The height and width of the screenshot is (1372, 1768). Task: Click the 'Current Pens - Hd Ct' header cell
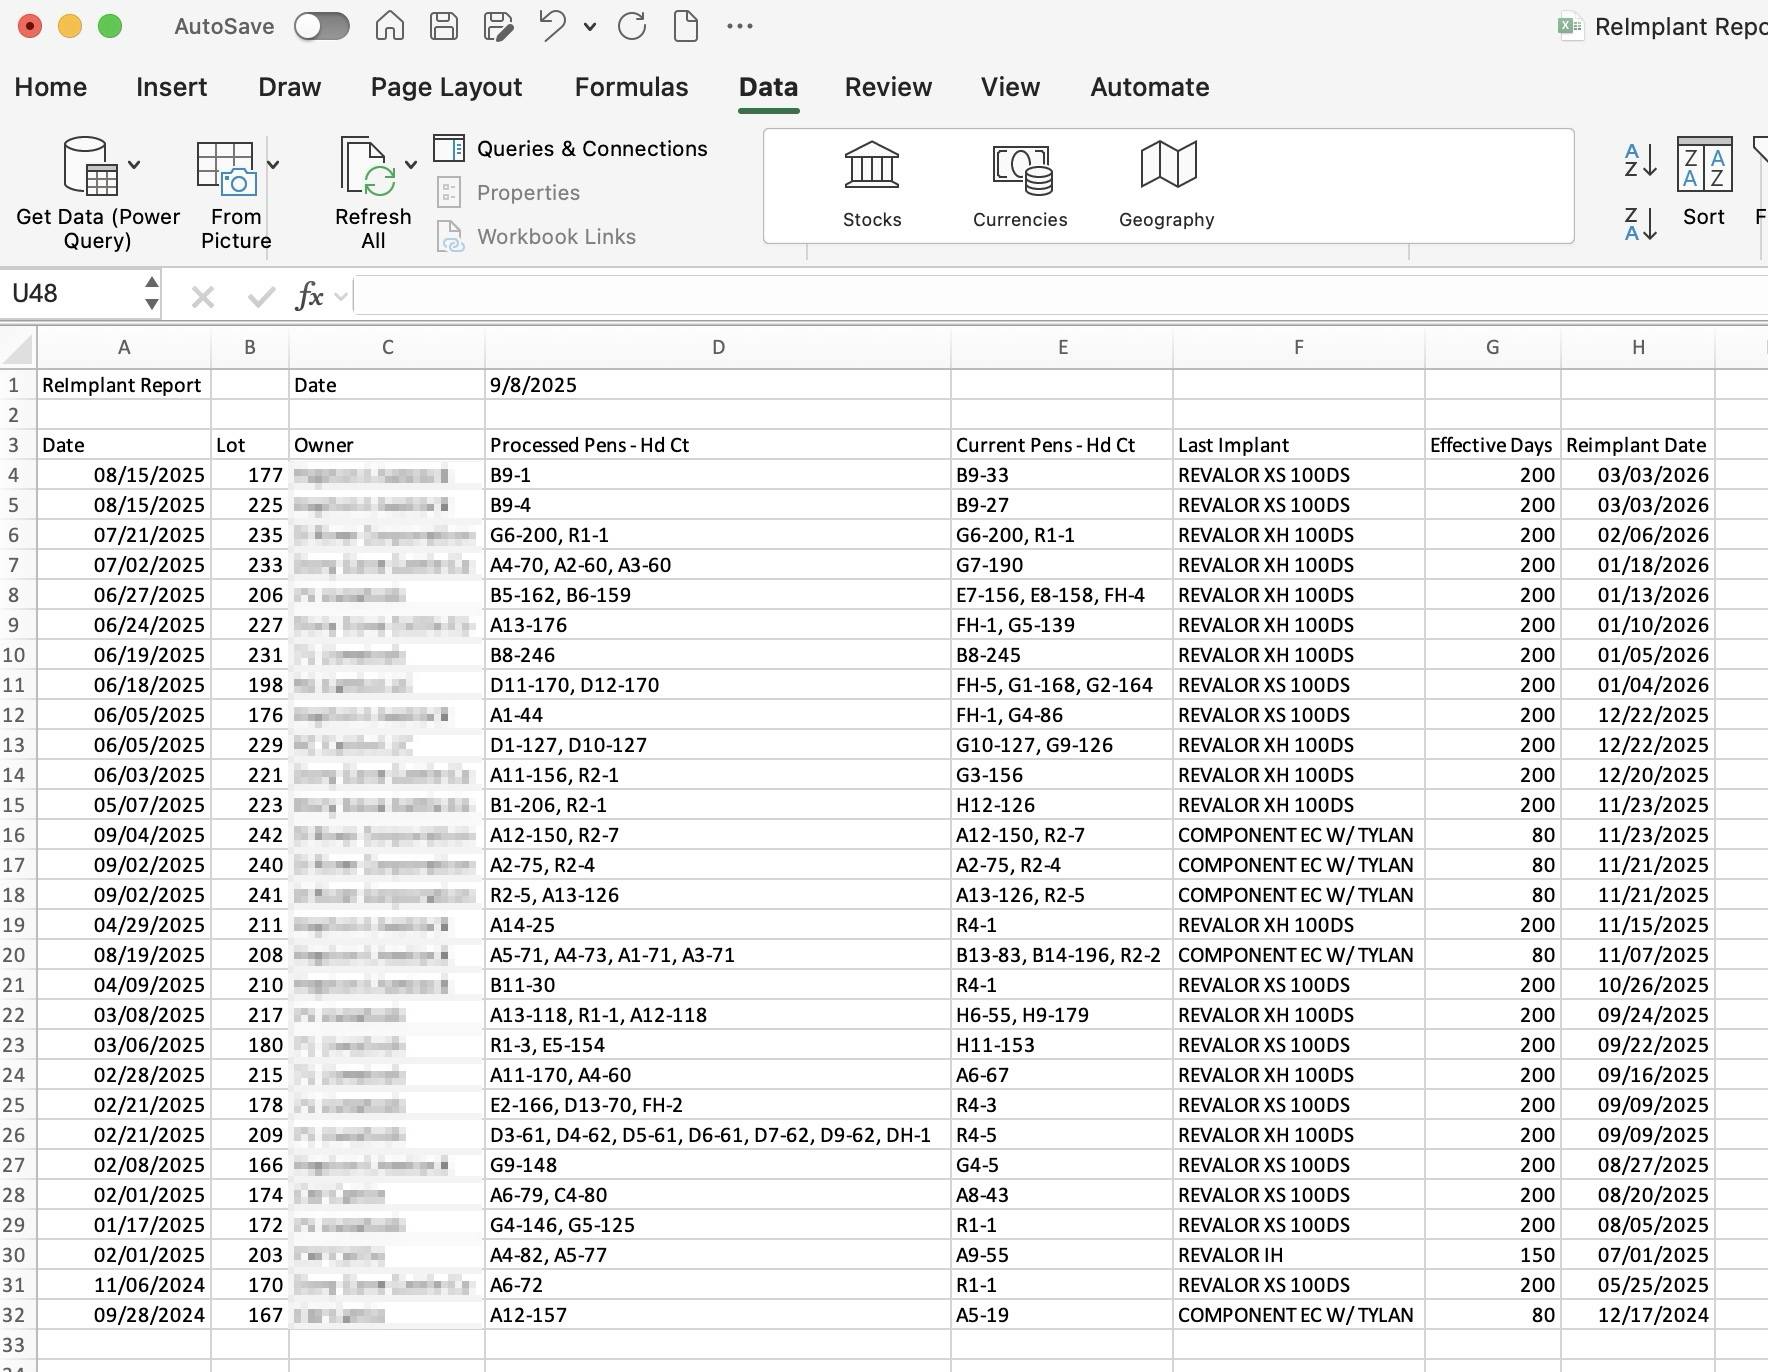[x=1062, y=445]
